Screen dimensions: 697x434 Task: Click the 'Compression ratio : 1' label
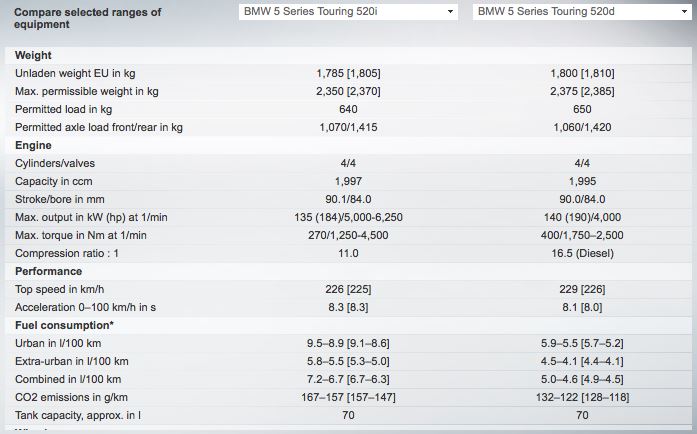click(x=67, y=253)
